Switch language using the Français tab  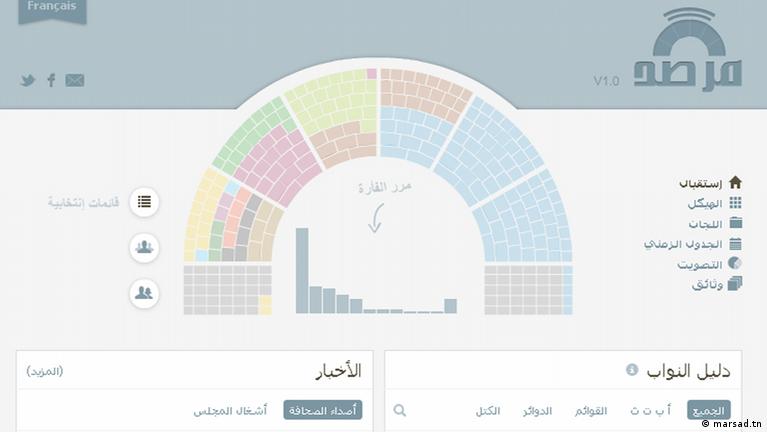click(x=52, y=8)
